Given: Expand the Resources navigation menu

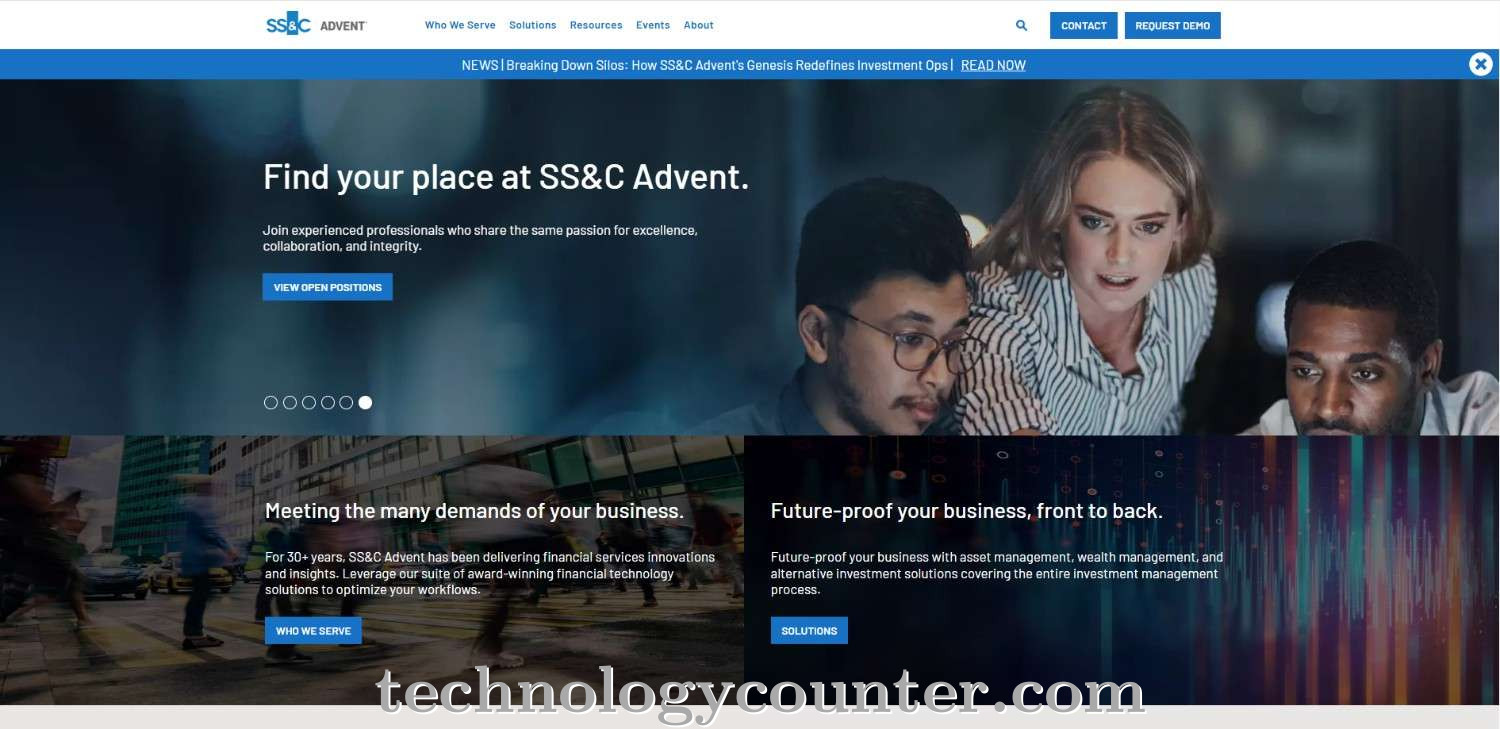Looking at the screenshot, I should (596, 25).
